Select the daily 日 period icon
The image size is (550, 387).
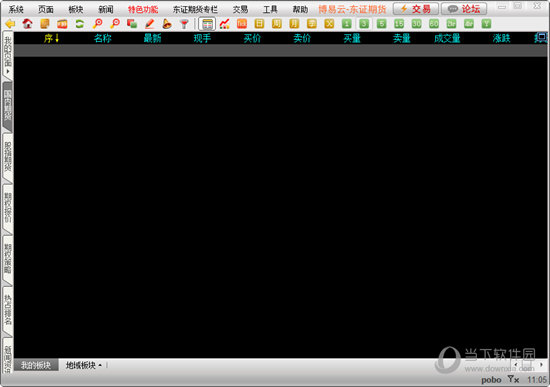(259, 24)
